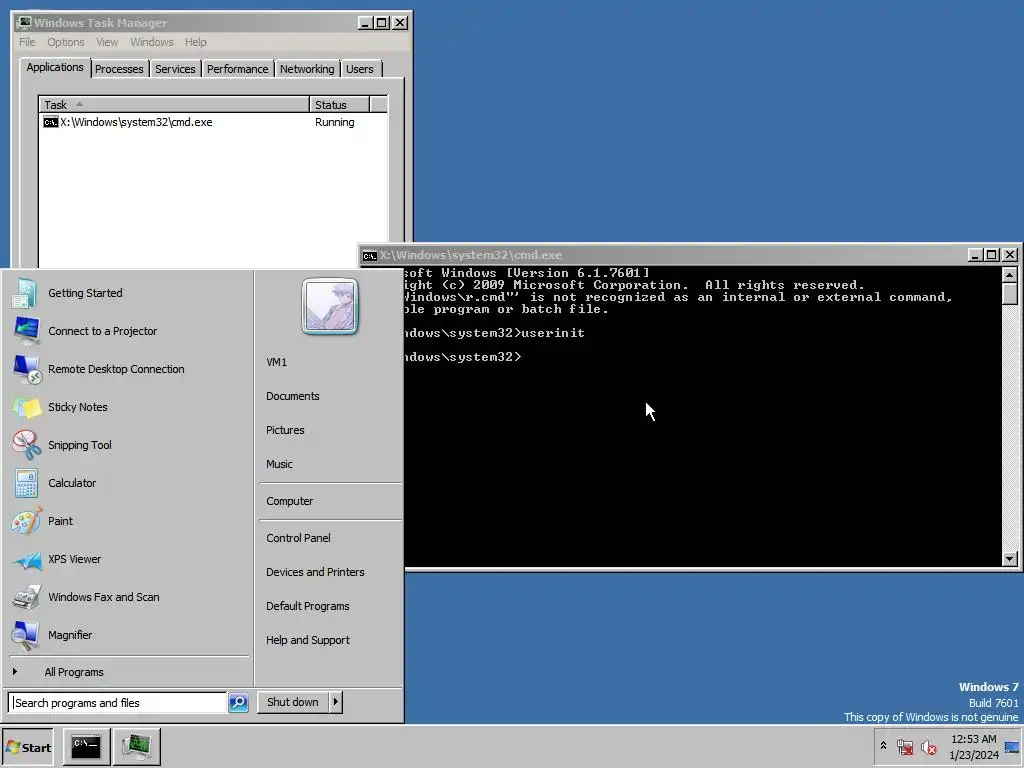1024x768 pixels.
Task: Click the cmd scrollbar thumb
Action: (1010, 293)
